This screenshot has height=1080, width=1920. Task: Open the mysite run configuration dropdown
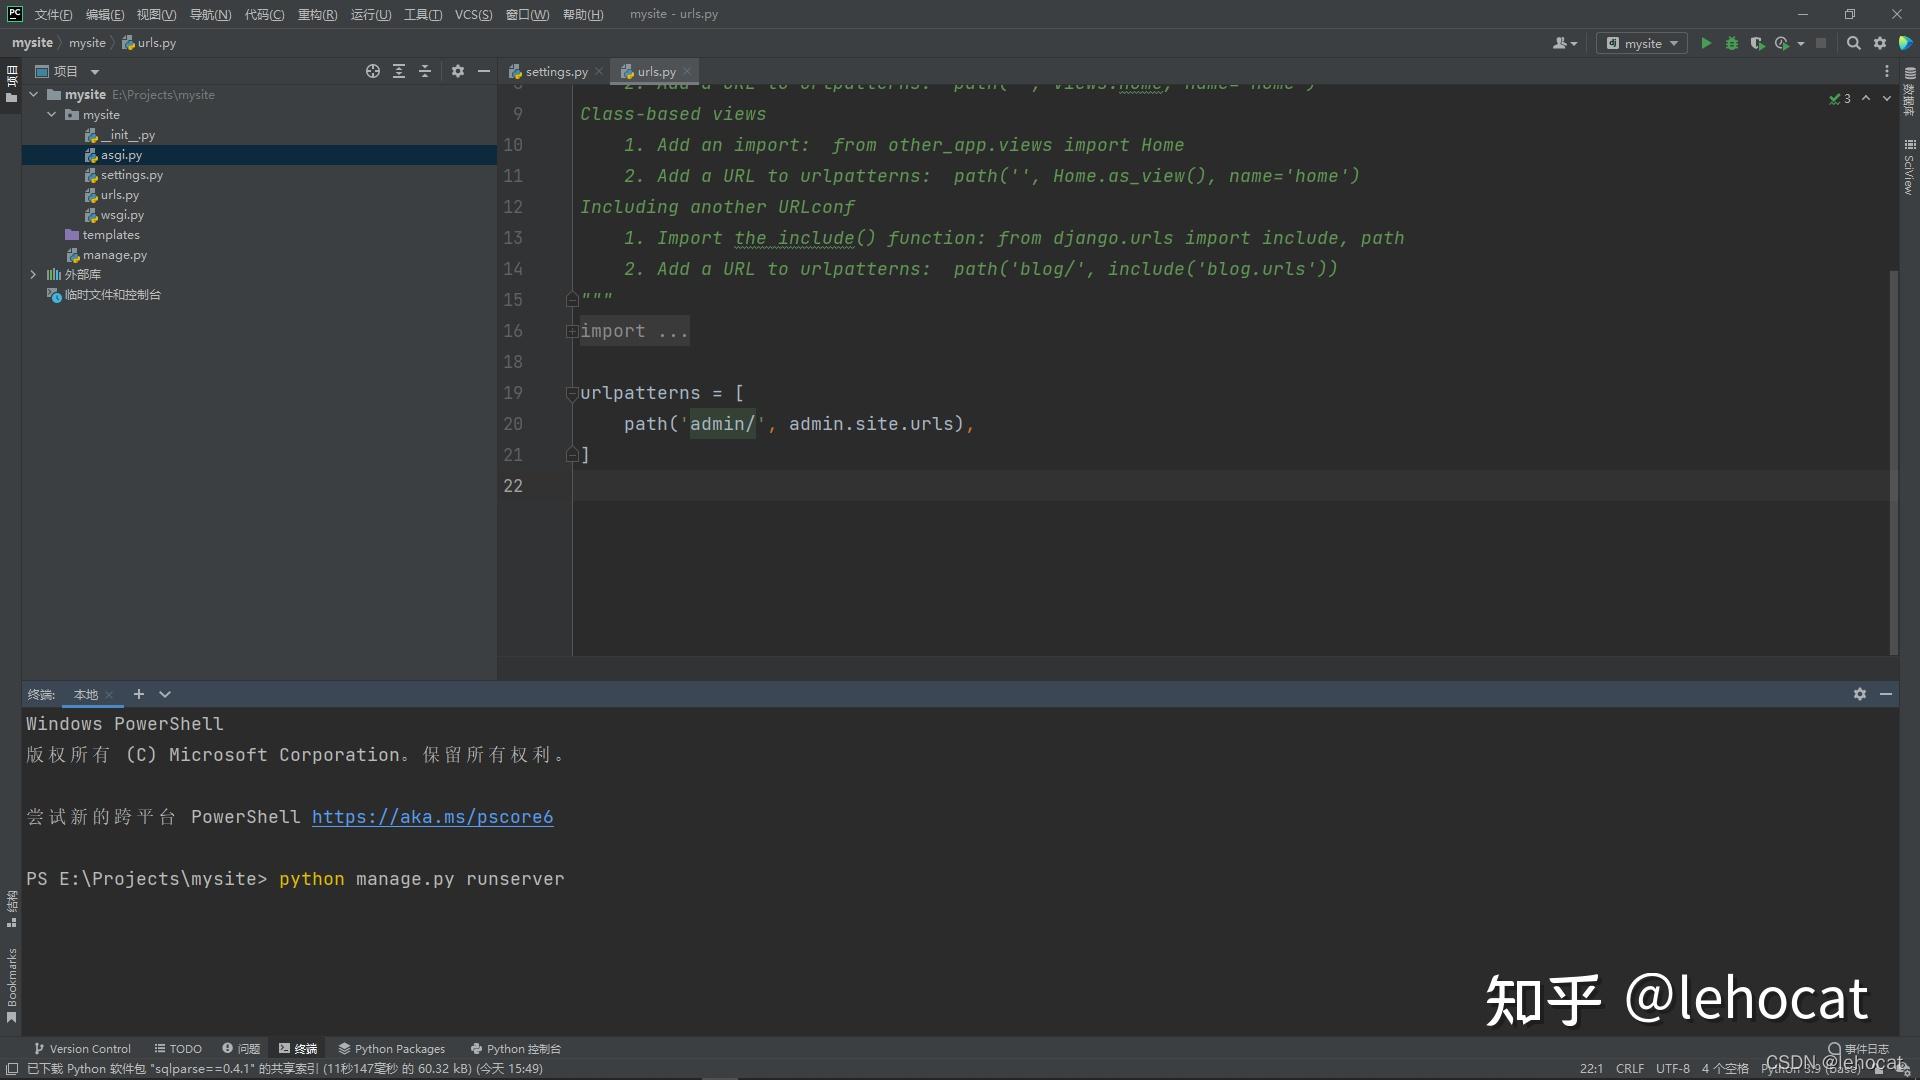(x=1642, y=43)
